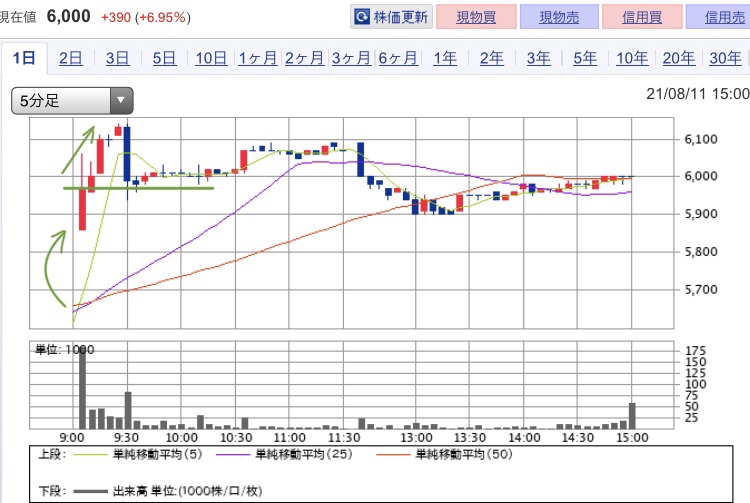Switch to the 3ヶ月 period tab
750x503 pixels.
click(x=352, y=58)
